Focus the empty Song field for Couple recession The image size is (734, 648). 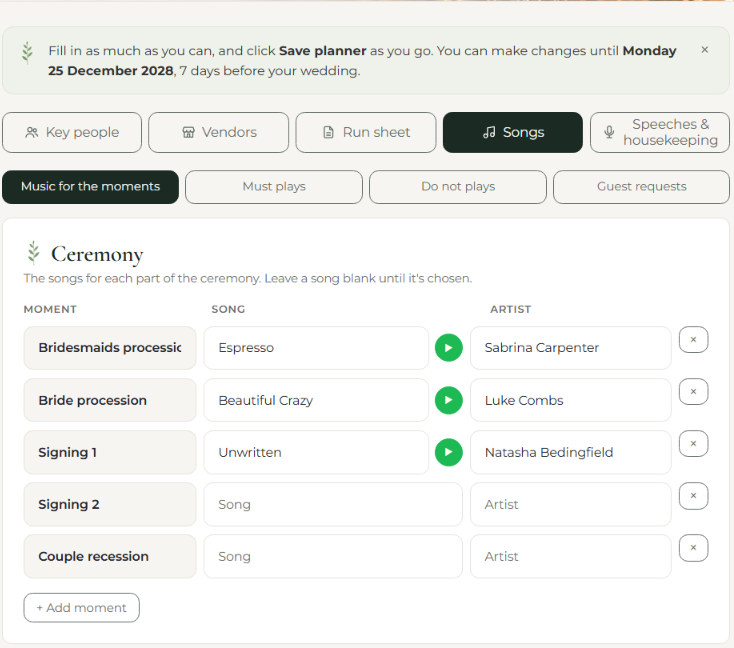333,556
